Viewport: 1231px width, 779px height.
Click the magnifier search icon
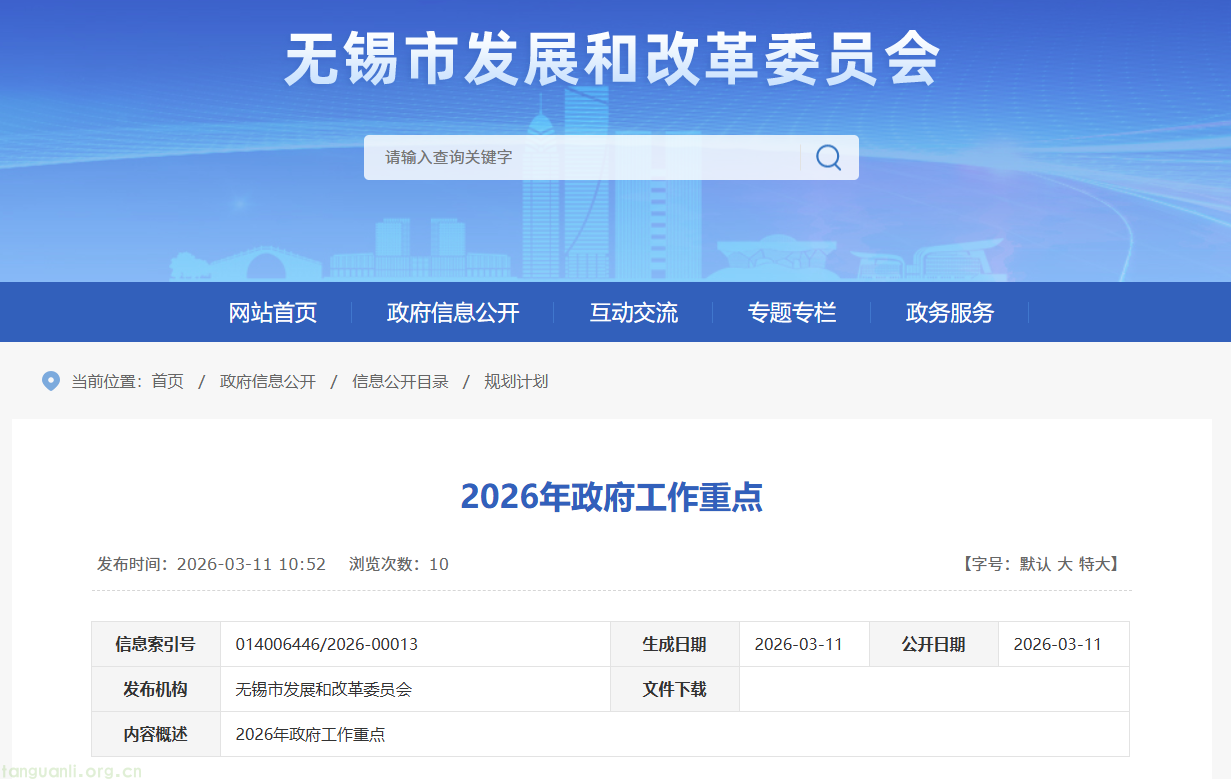[x=828, y=158]
